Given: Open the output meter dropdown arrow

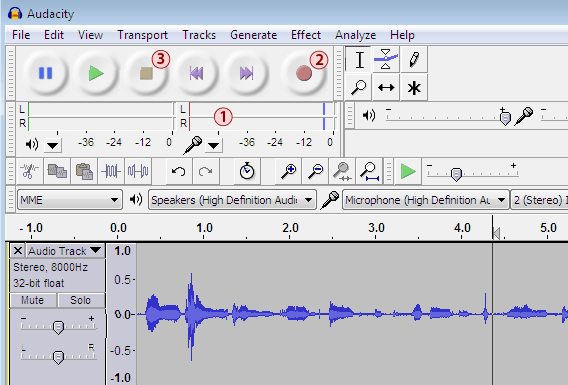Looking at the screenshot, I should pyautogui.click(x=53, y=146).
